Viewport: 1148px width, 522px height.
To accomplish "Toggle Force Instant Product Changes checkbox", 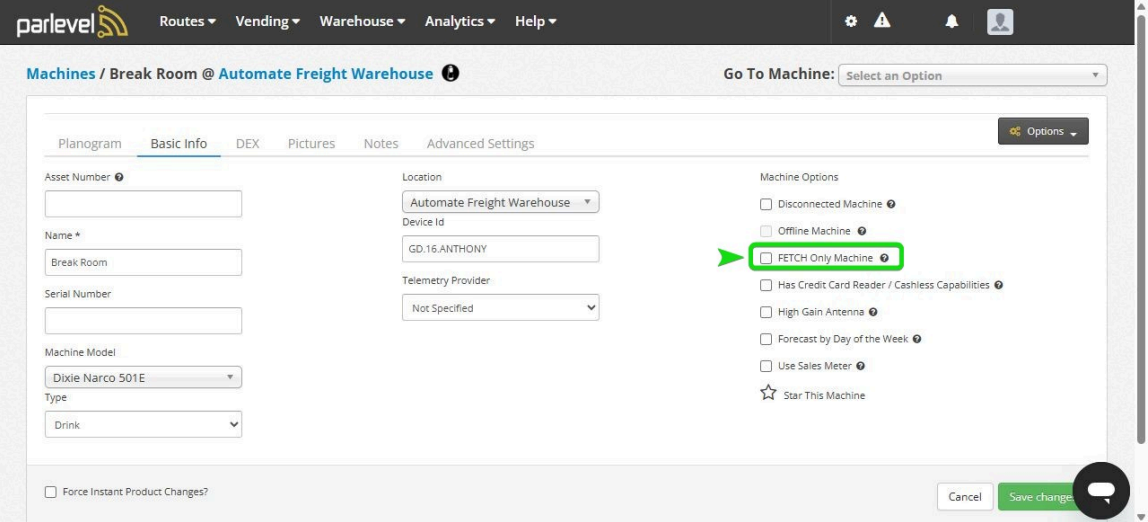I will (51, 492).
